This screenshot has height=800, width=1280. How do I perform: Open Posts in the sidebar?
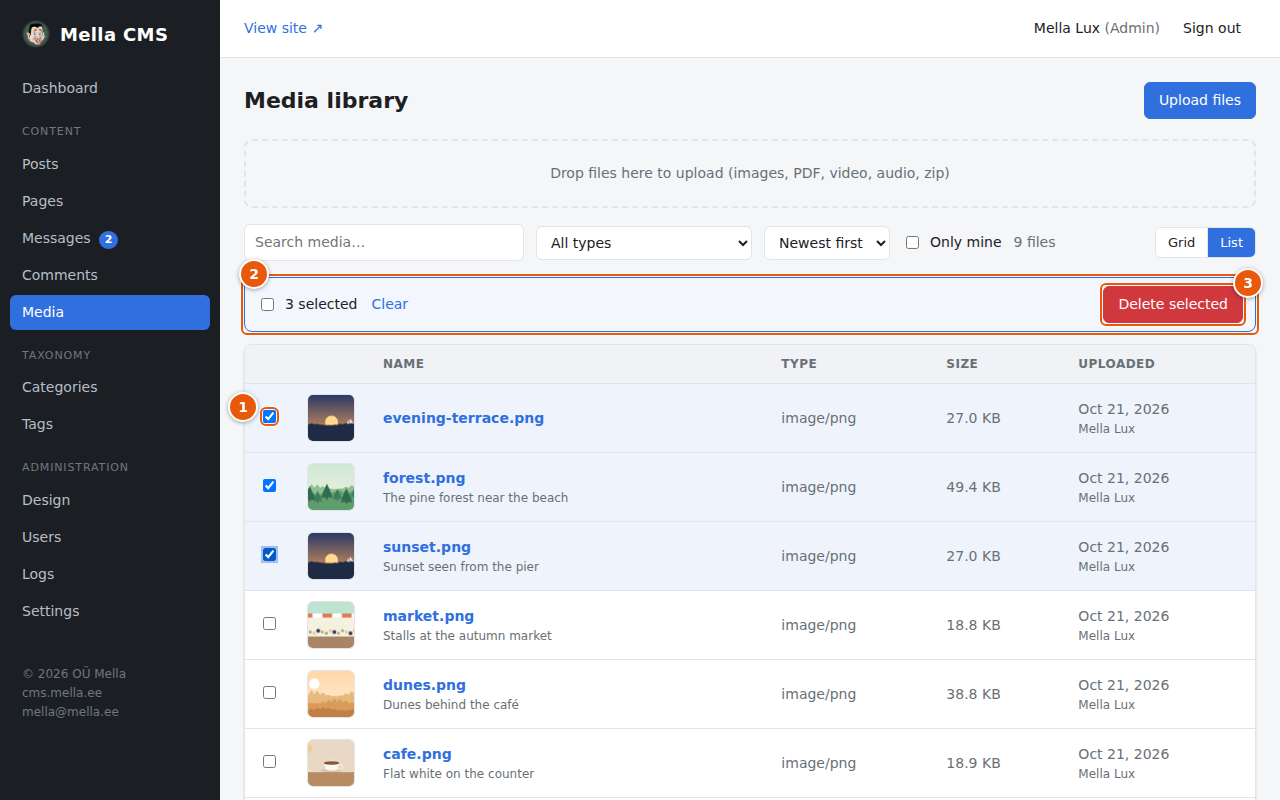[x=110, y=164]
